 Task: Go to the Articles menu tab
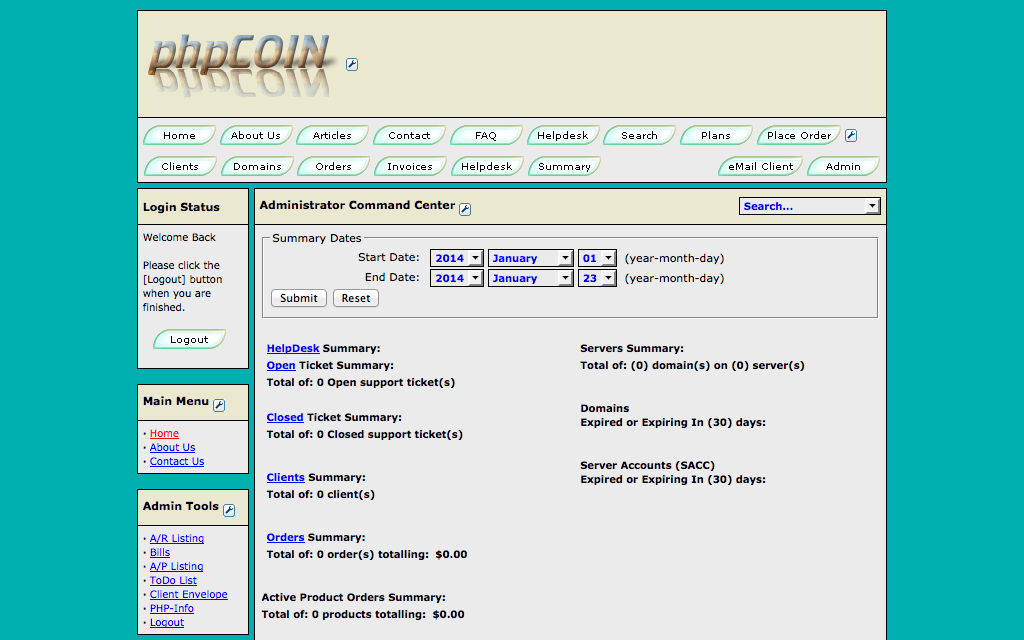pos(332,136)
